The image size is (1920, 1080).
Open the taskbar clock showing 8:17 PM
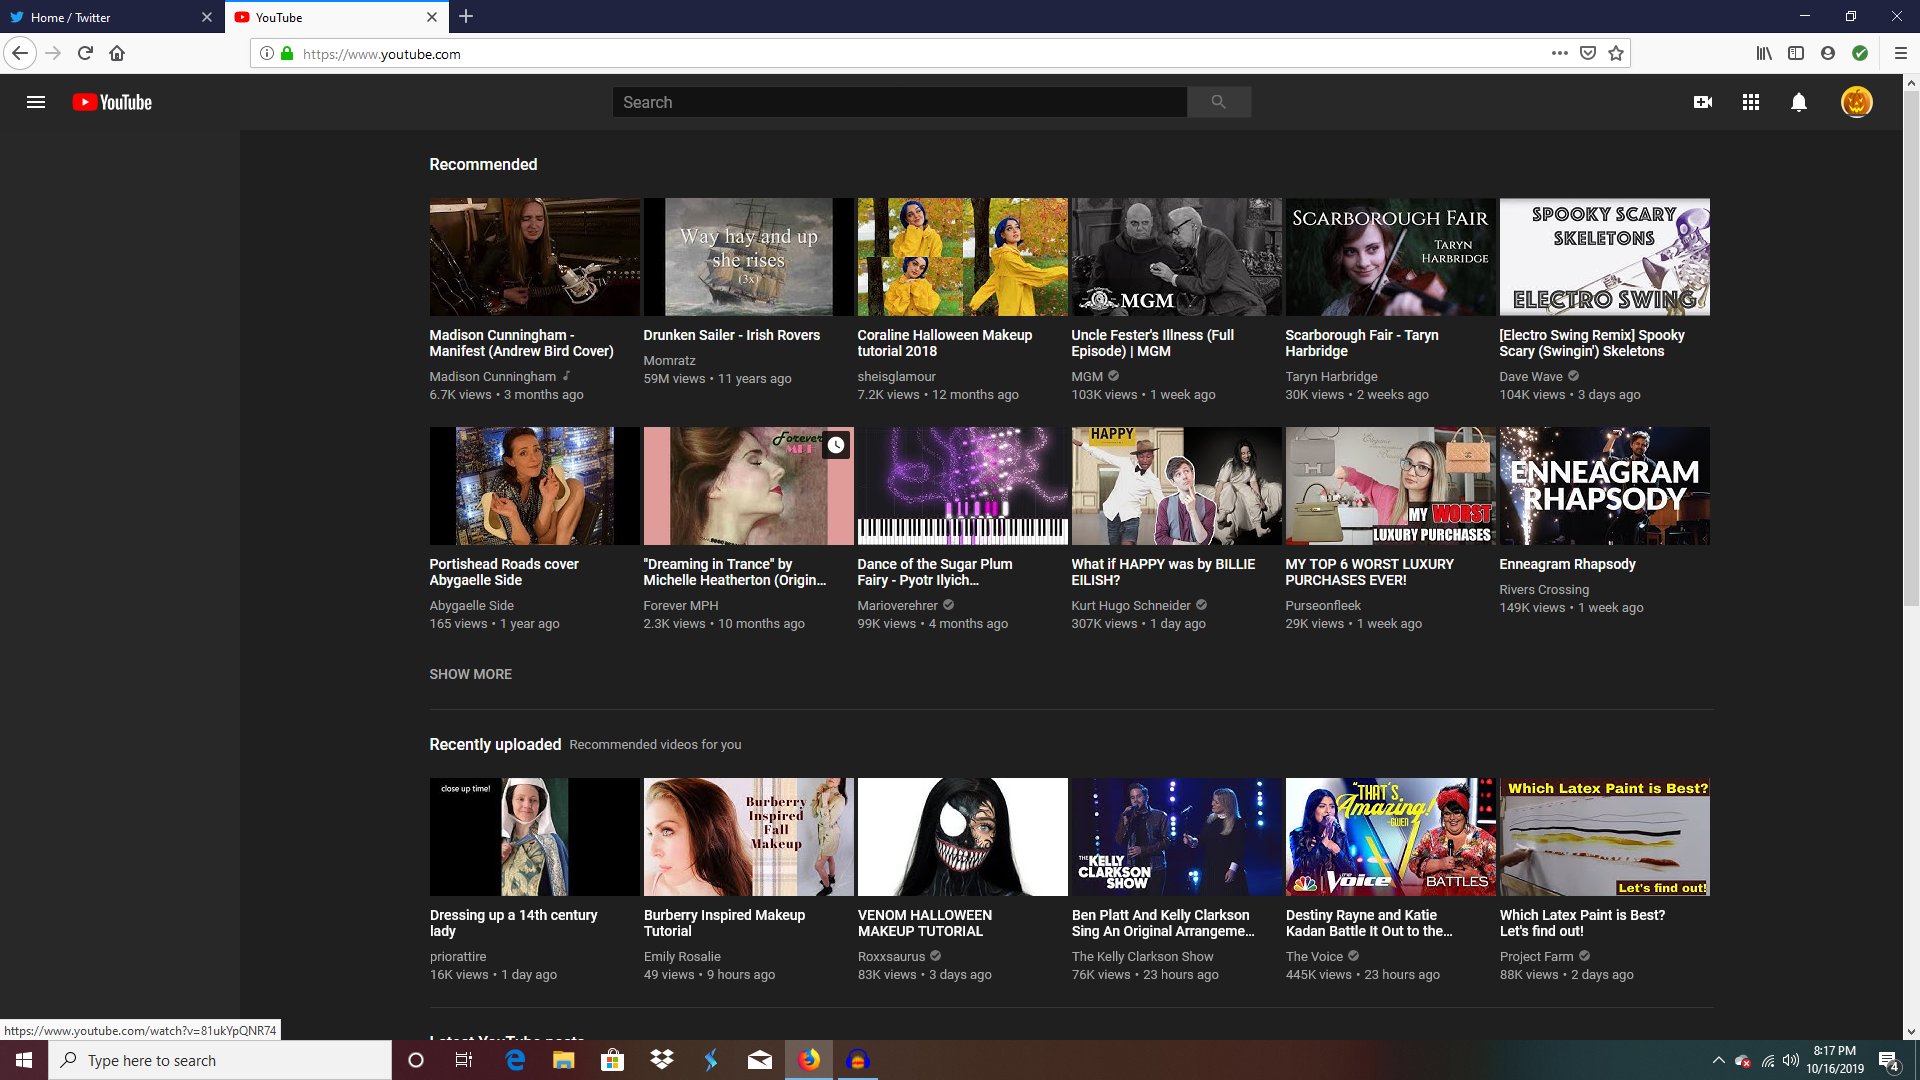coord(1835,1060)
